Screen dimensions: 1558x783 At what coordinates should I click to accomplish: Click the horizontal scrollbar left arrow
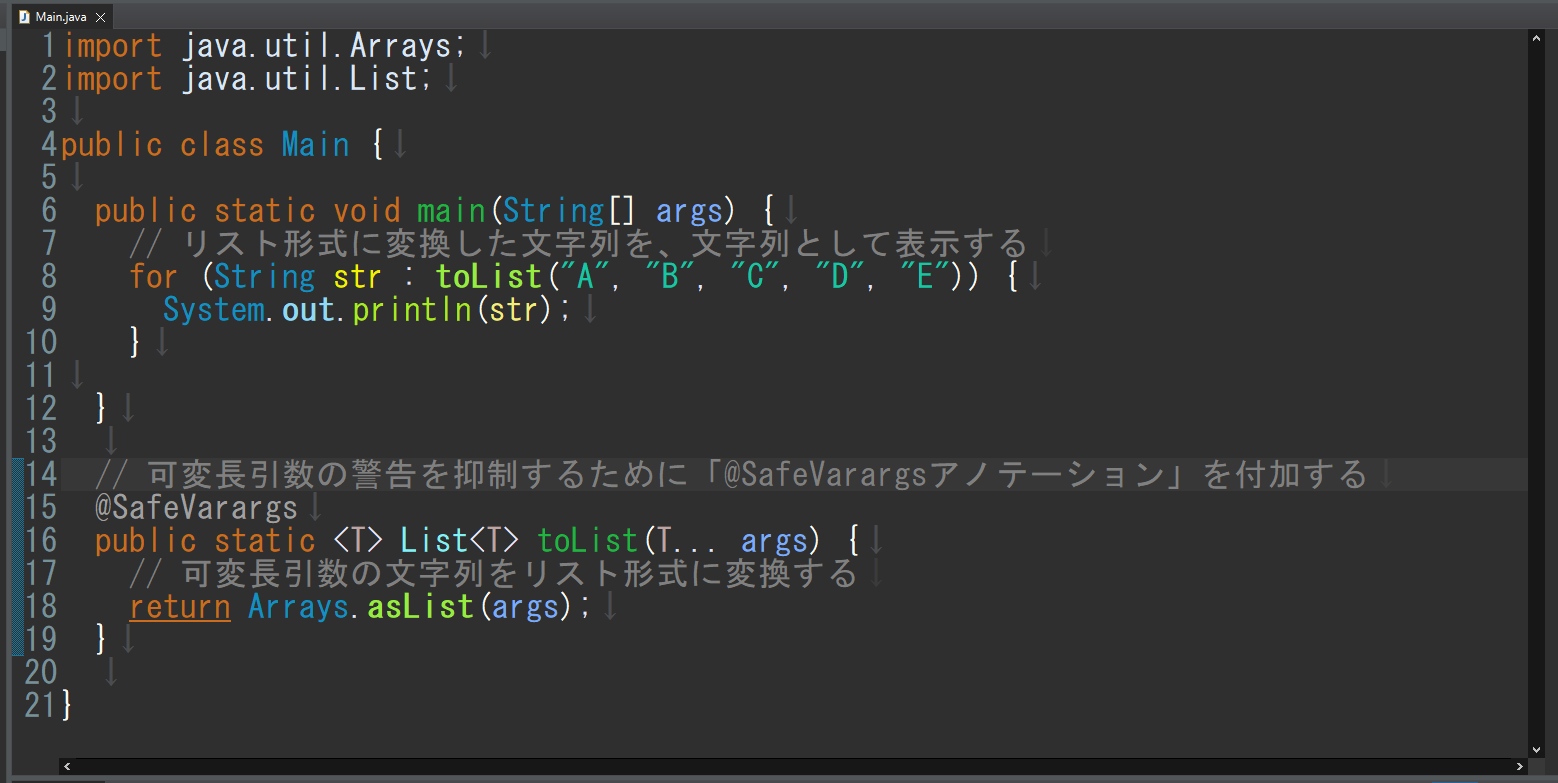[67, 766]
